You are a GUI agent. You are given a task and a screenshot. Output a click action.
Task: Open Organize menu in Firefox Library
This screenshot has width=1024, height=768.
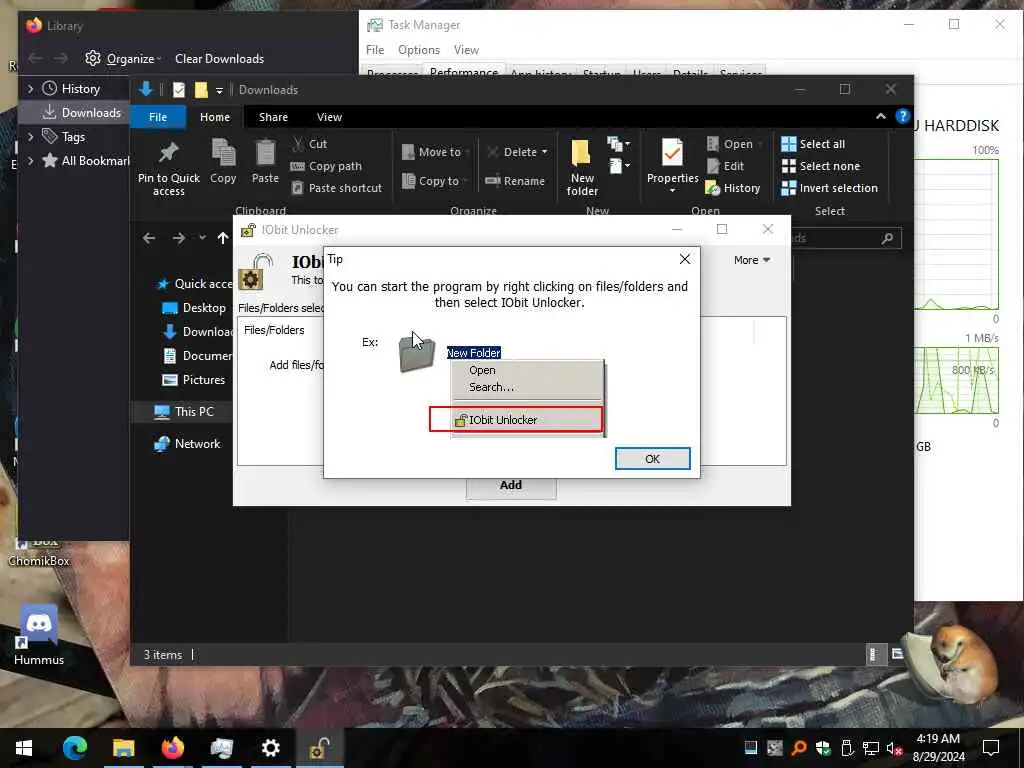(x=123, y=59)
